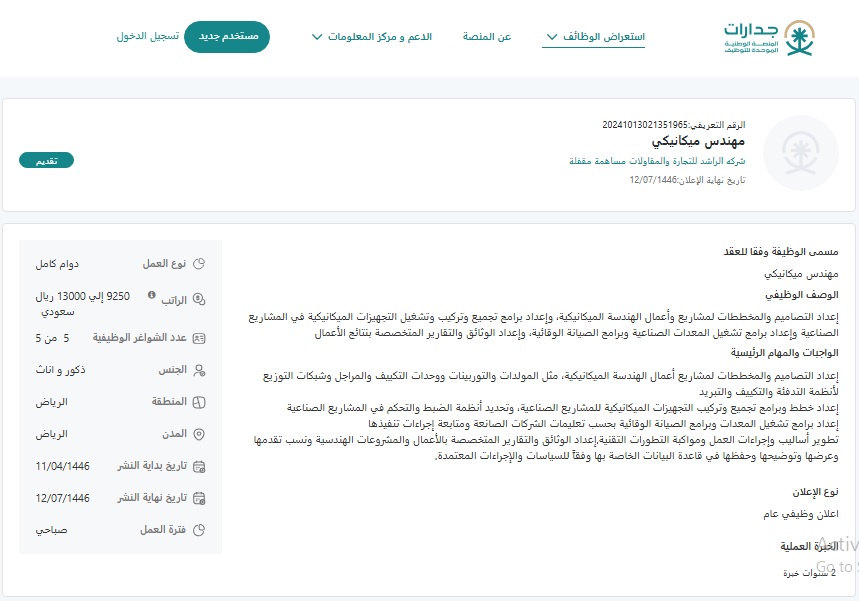The image size is (859, 601).
Task: Click the نوع الإعلان heading
Action: tap(815, 492)
